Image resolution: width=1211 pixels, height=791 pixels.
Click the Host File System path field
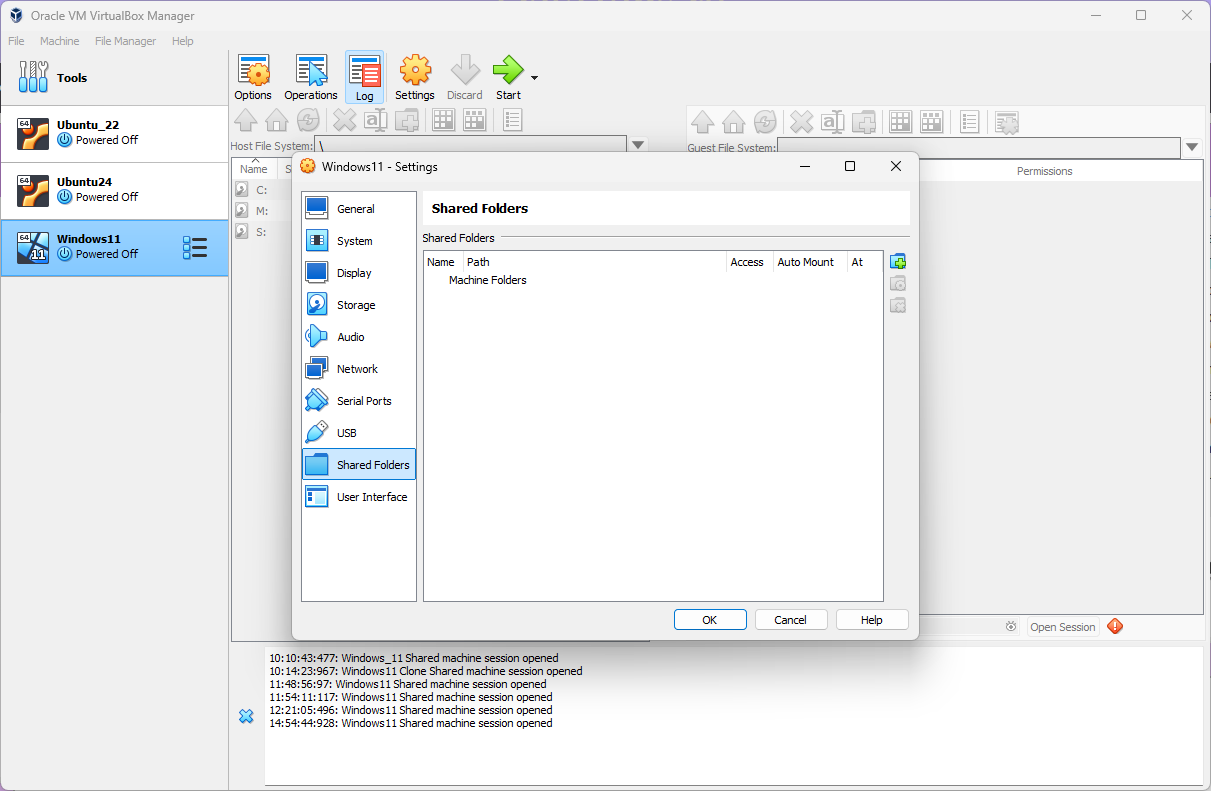pos(470,146)
